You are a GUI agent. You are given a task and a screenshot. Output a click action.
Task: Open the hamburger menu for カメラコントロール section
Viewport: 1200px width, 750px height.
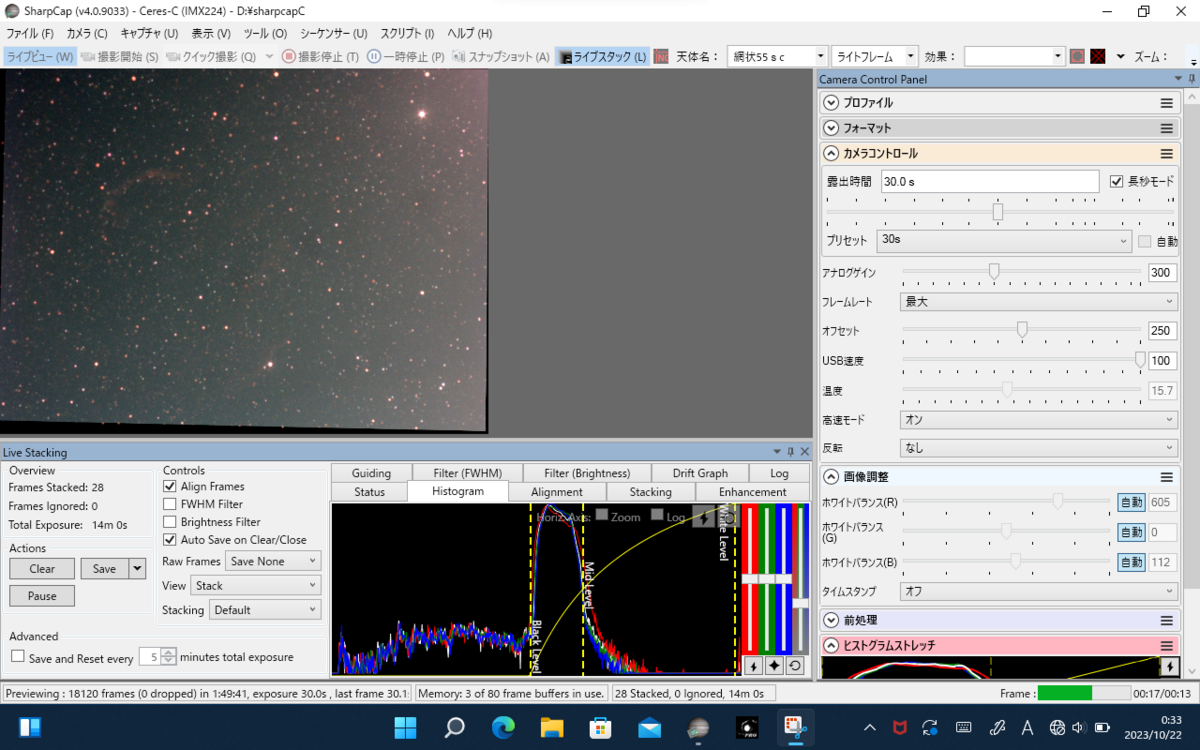click(1166, 153)
